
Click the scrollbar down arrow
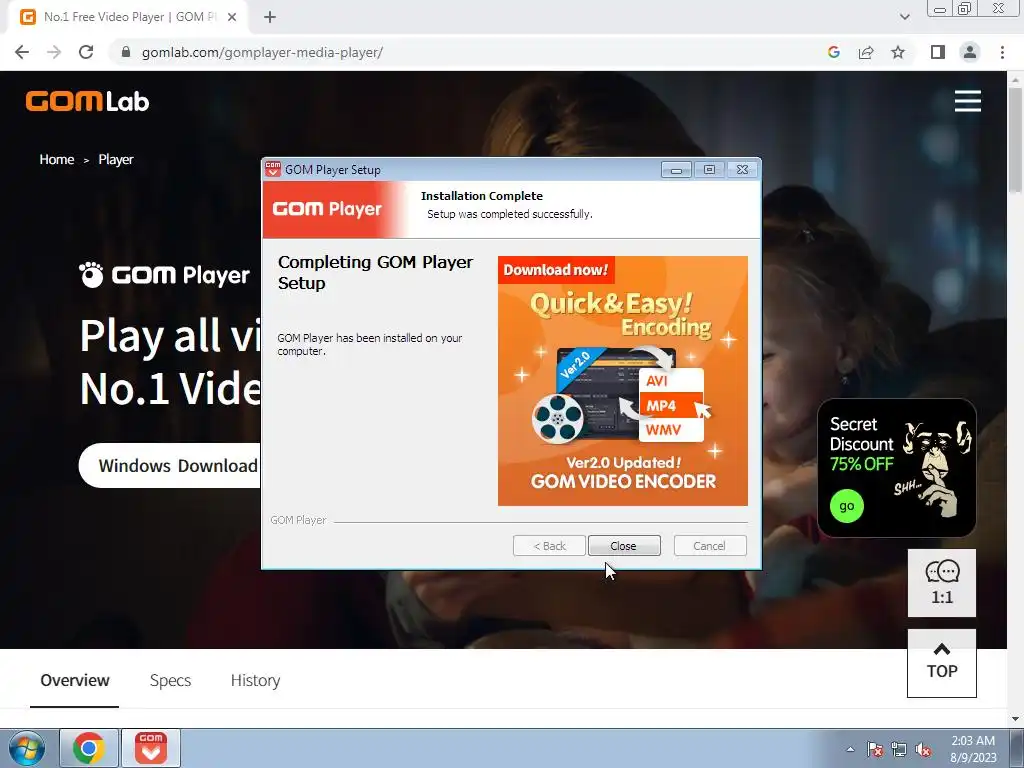click(1015, 719)
